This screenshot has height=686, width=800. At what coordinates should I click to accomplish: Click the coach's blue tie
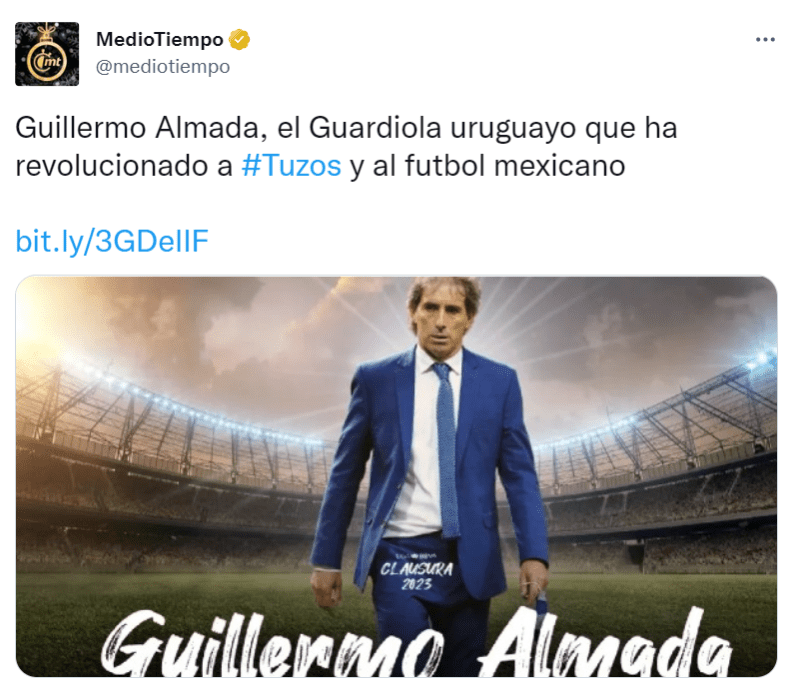(x=447, y=451)
